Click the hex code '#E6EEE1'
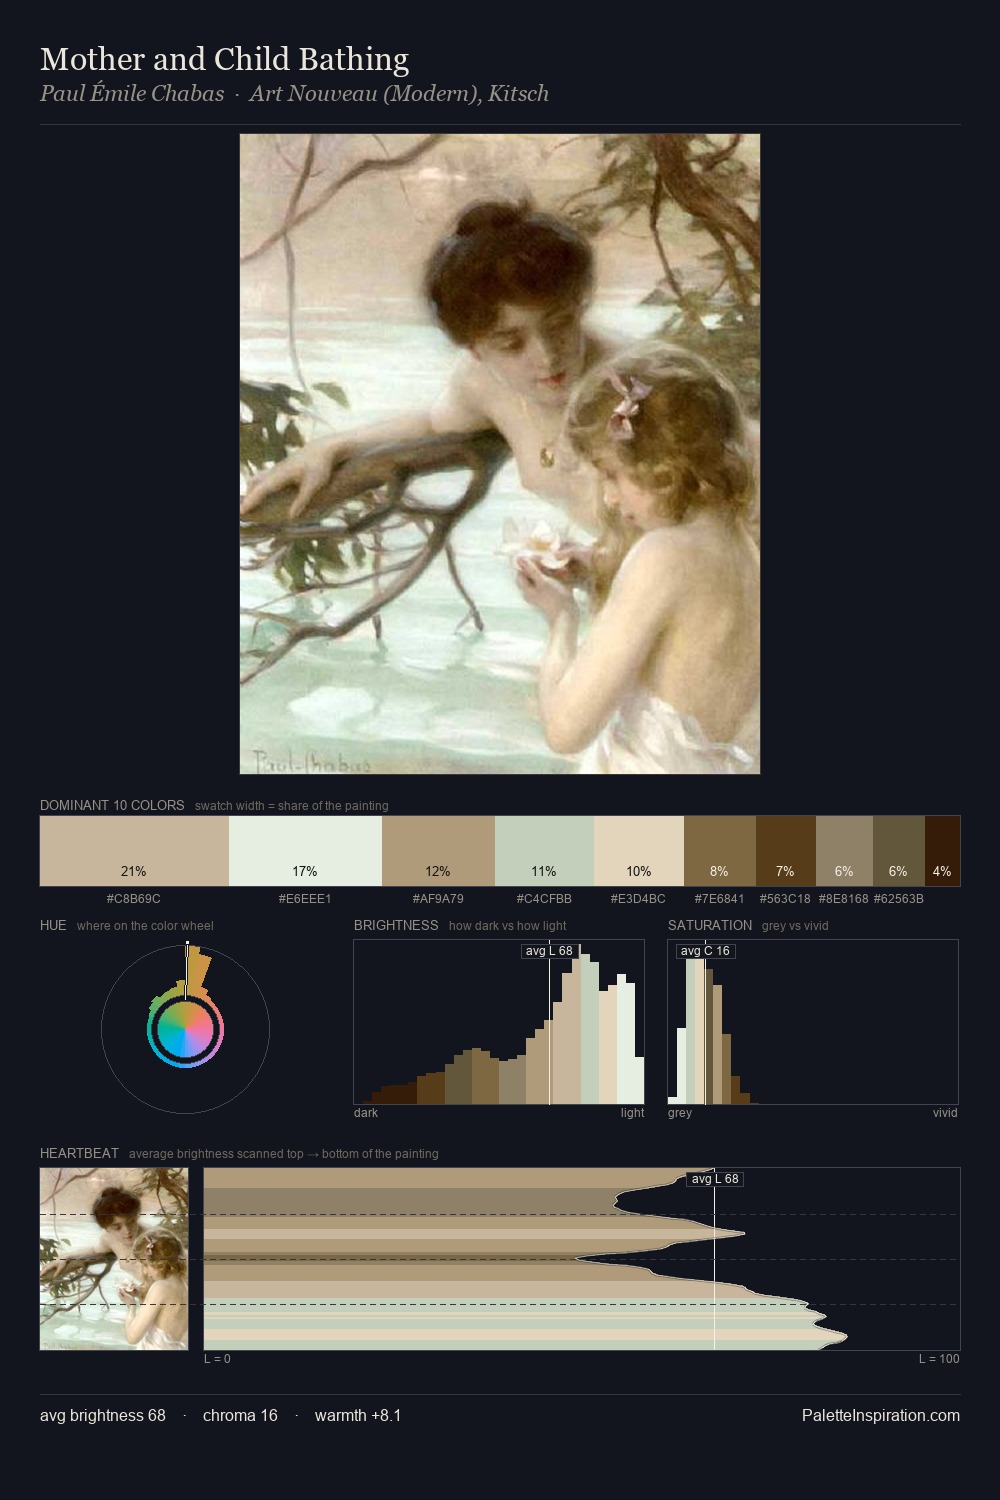This screenshot has height=1500, width=1000. [305, 899]
